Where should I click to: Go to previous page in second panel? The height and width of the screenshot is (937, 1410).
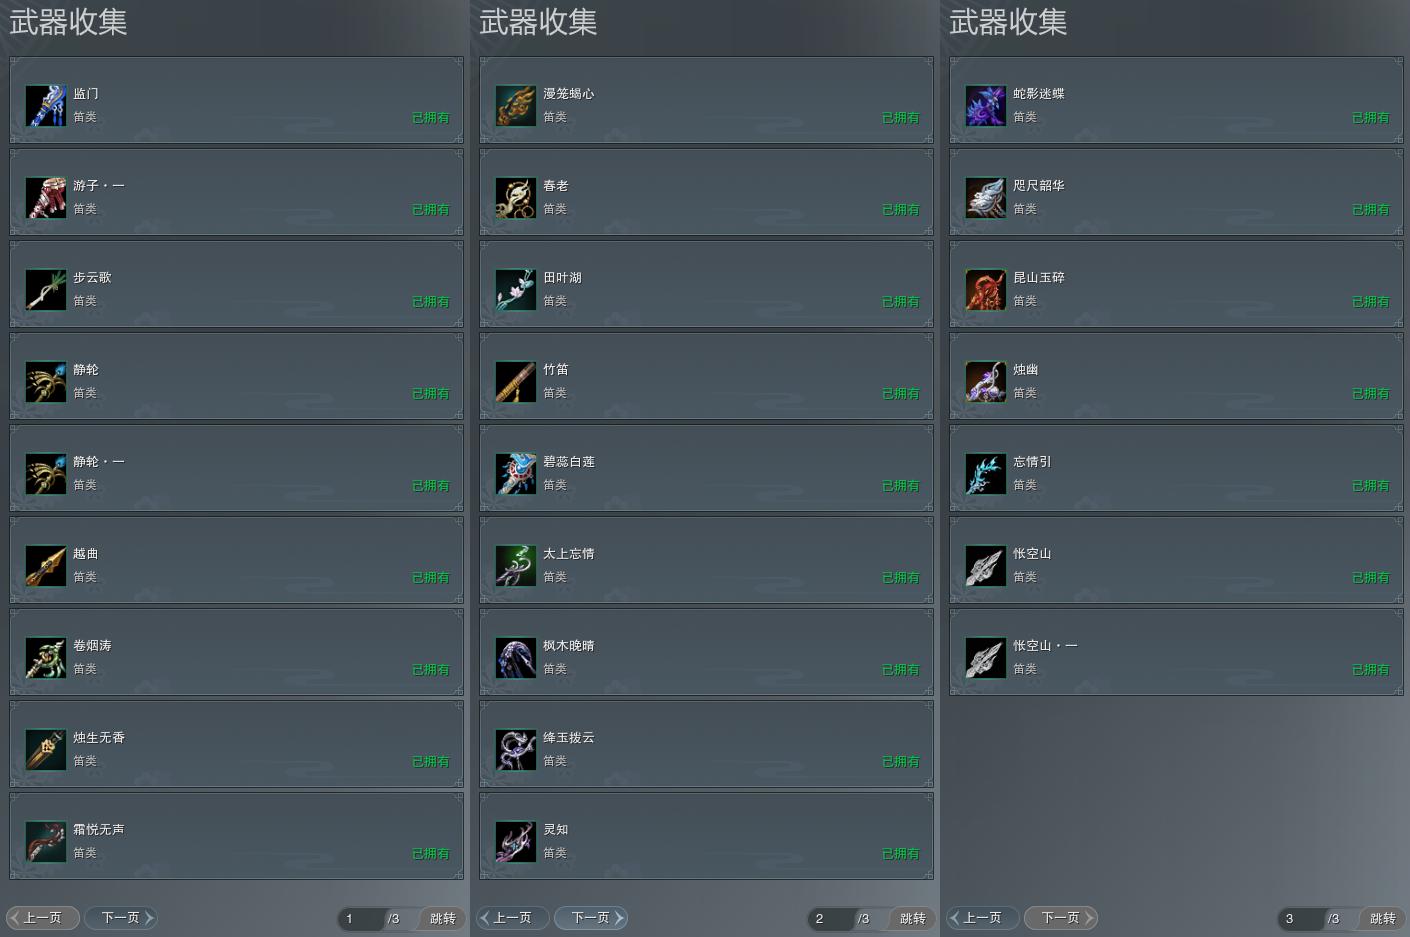(x=513, y=917)
